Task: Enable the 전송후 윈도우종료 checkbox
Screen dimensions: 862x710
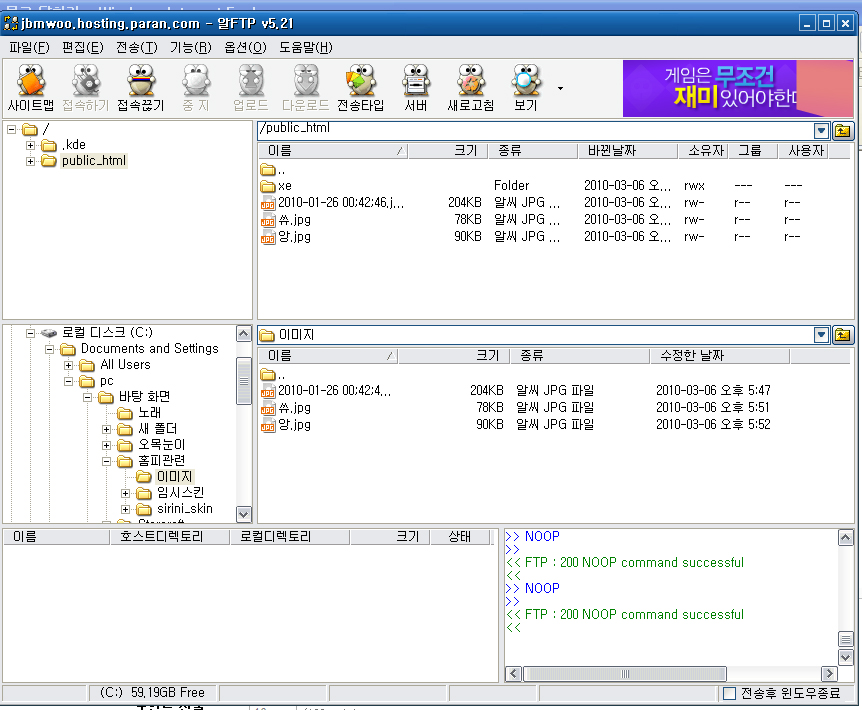Action: pos(730,693)
